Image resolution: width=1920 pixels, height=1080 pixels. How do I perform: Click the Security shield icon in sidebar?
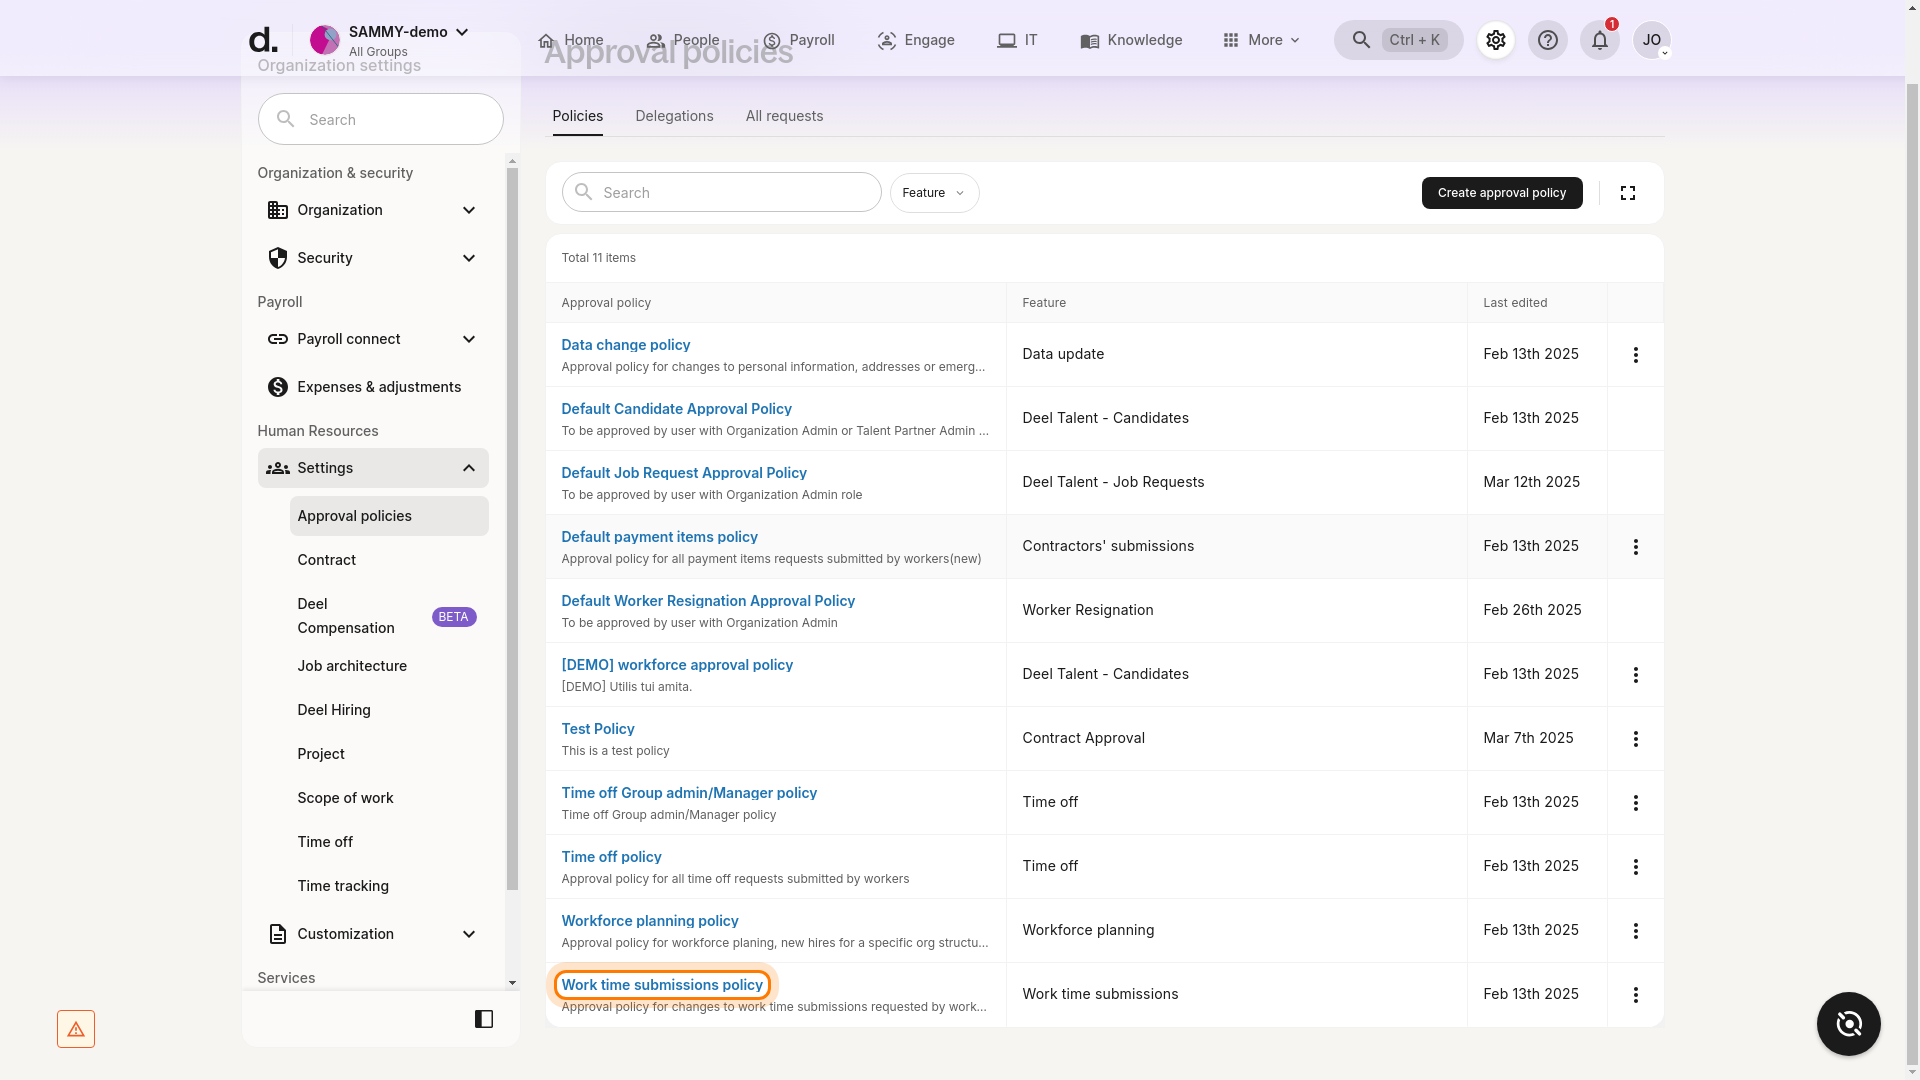[x=278, y=258]
